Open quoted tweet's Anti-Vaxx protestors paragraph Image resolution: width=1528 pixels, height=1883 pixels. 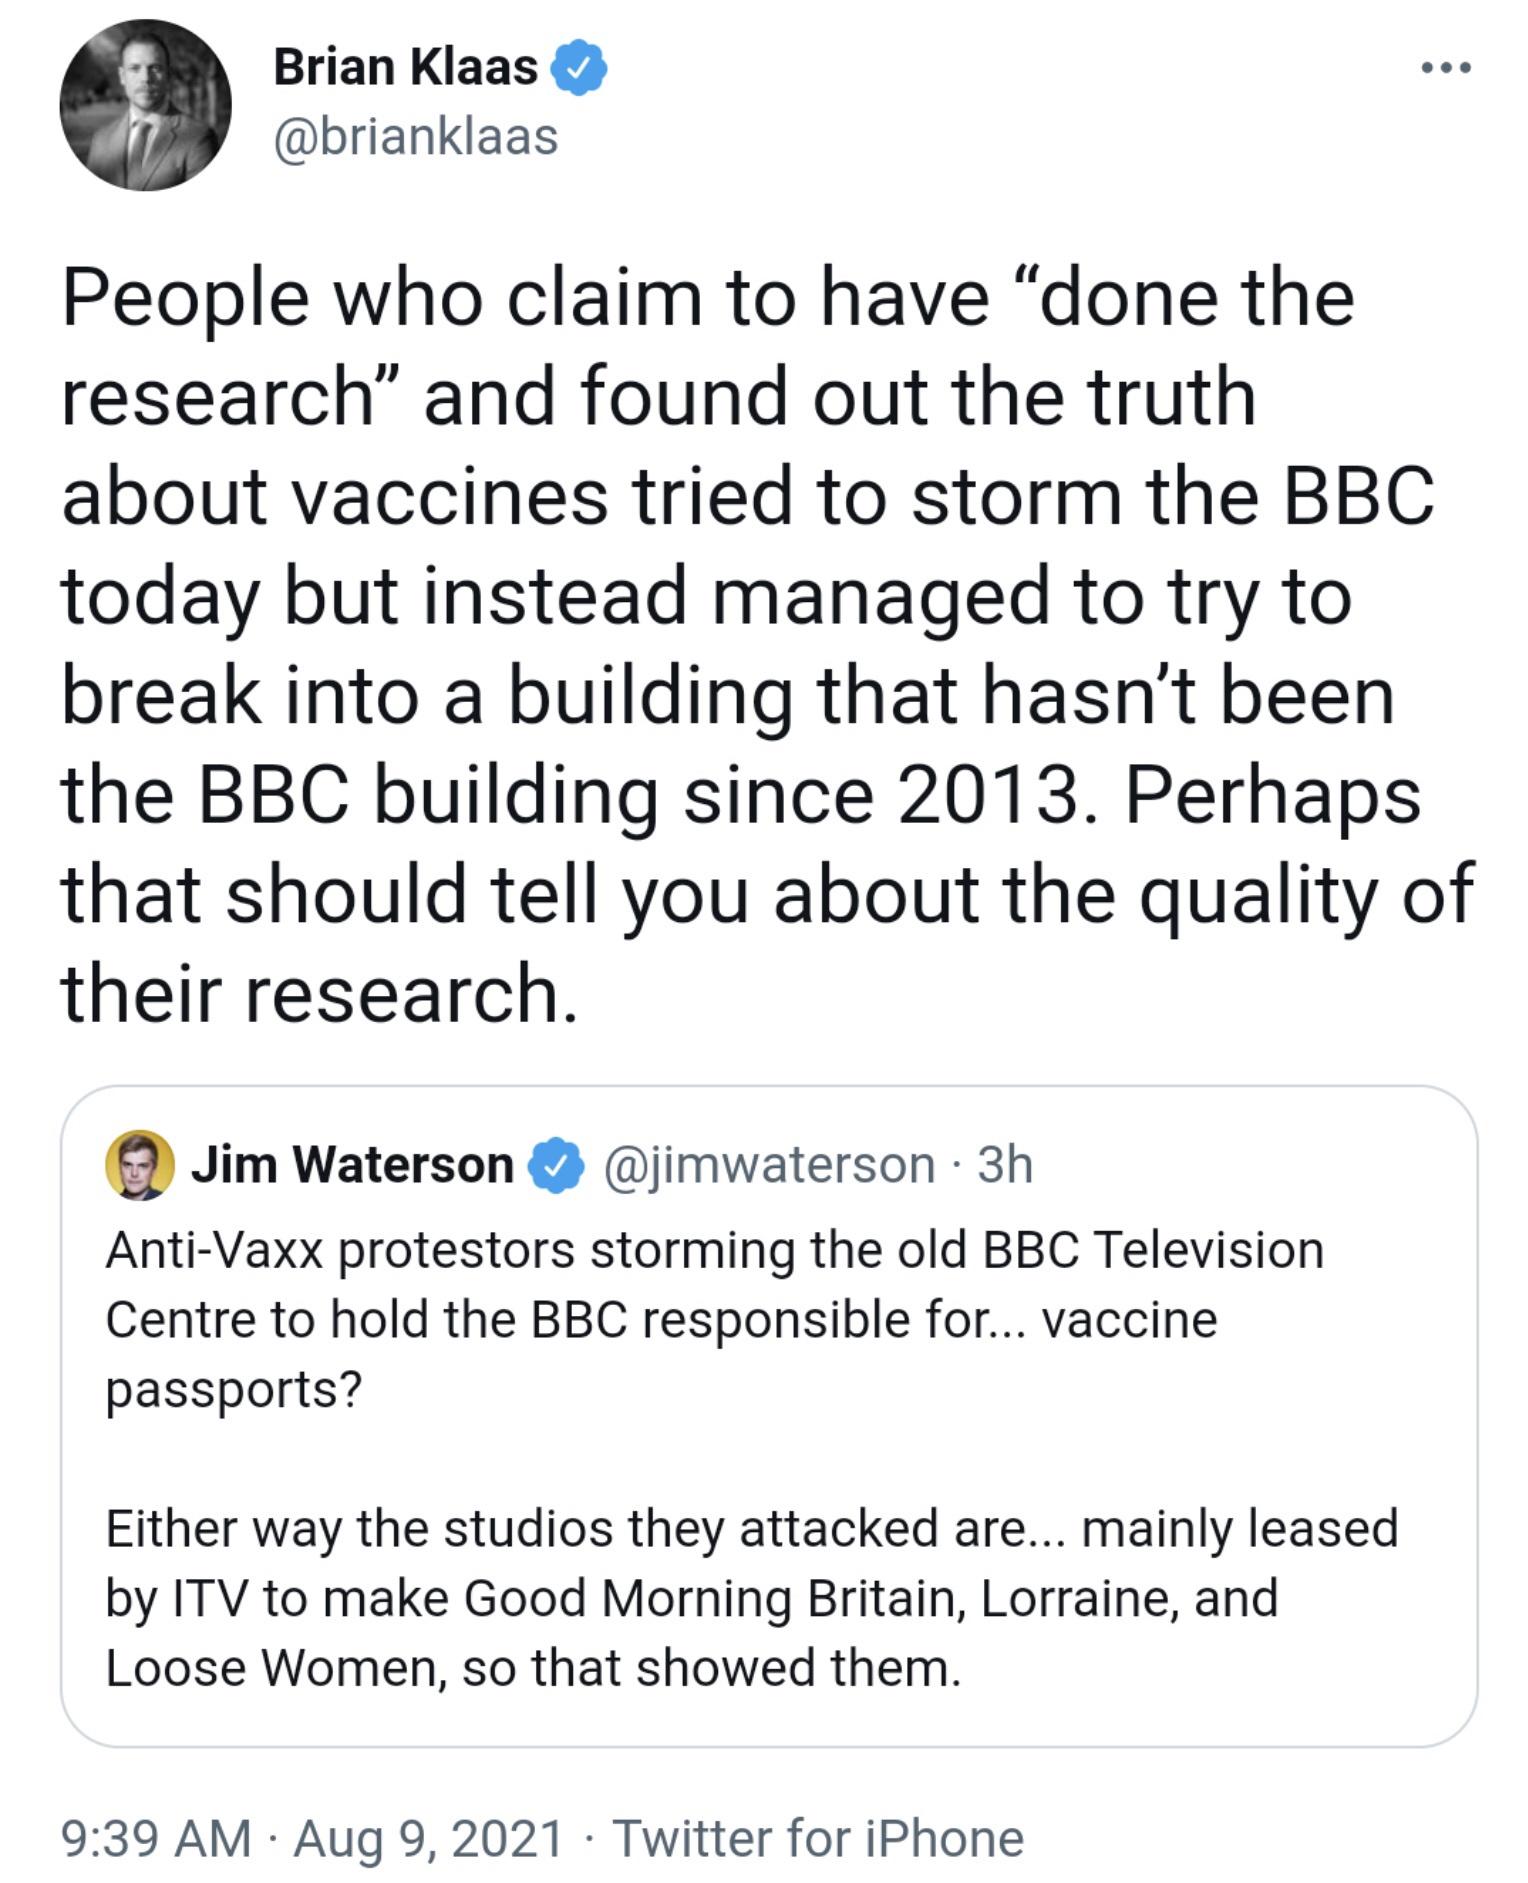(714, 1318)
